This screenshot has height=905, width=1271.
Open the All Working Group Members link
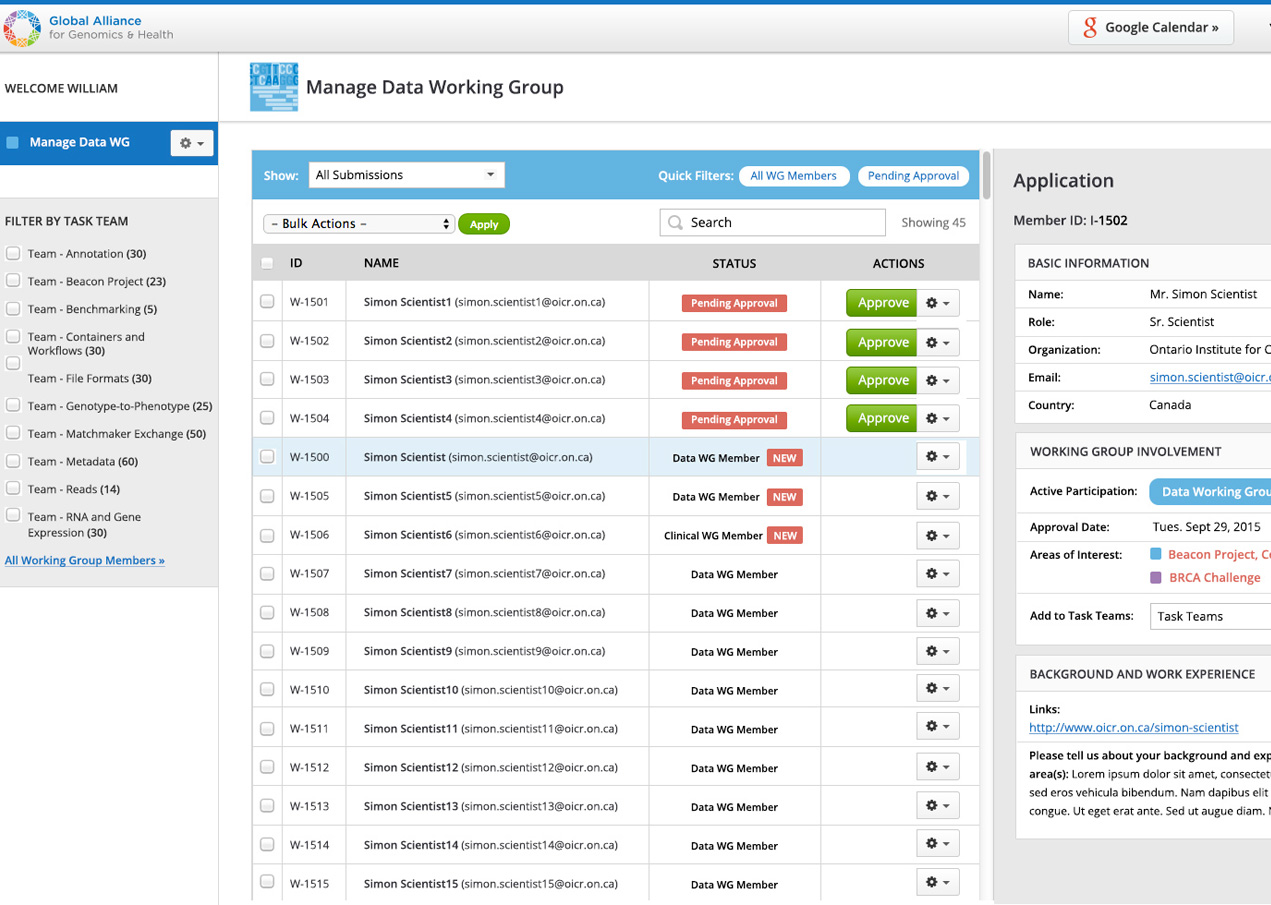(85, 560)
